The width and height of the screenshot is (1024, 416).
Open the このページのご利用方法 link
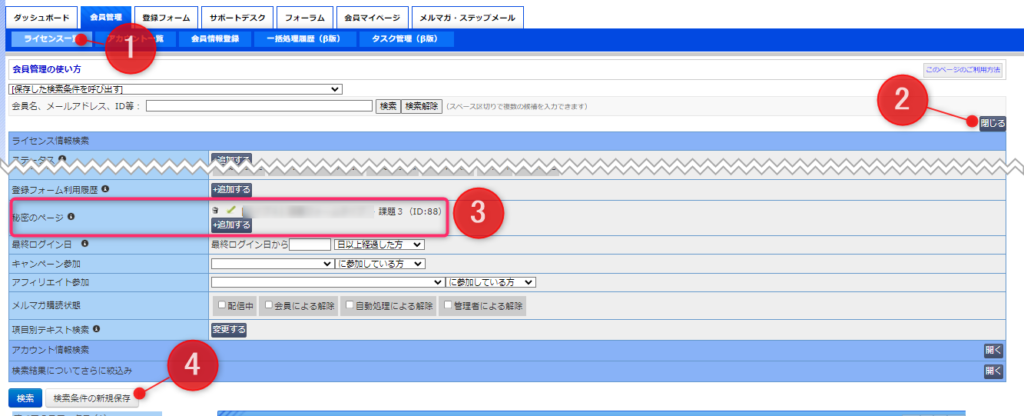(x=962, y=70)
